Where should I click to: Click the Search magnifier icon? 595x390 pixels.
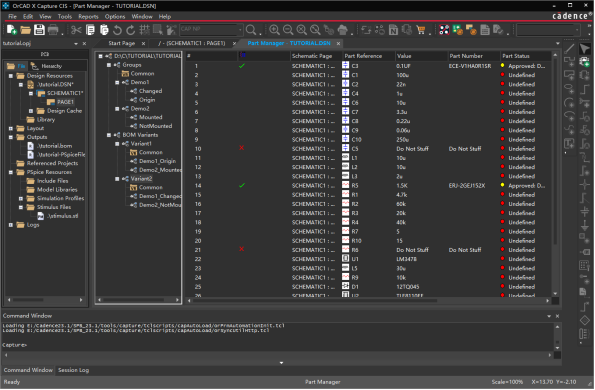pos(250,30)
